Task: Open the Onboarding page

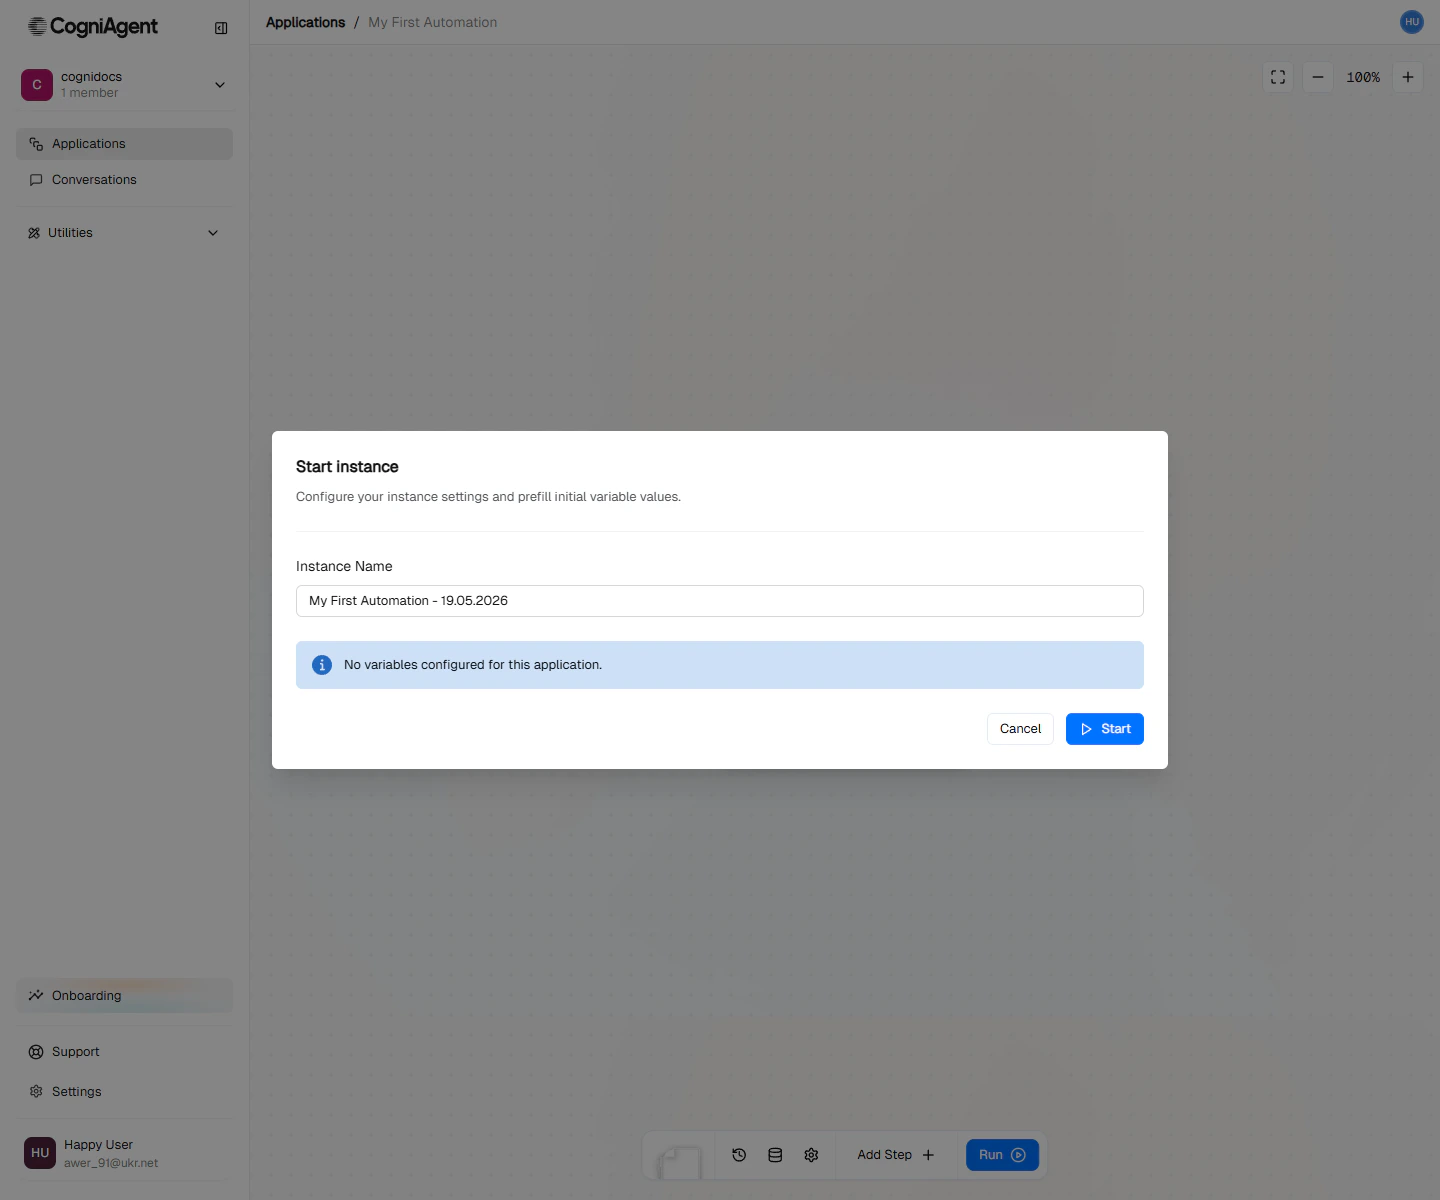Action: point(124,996)
